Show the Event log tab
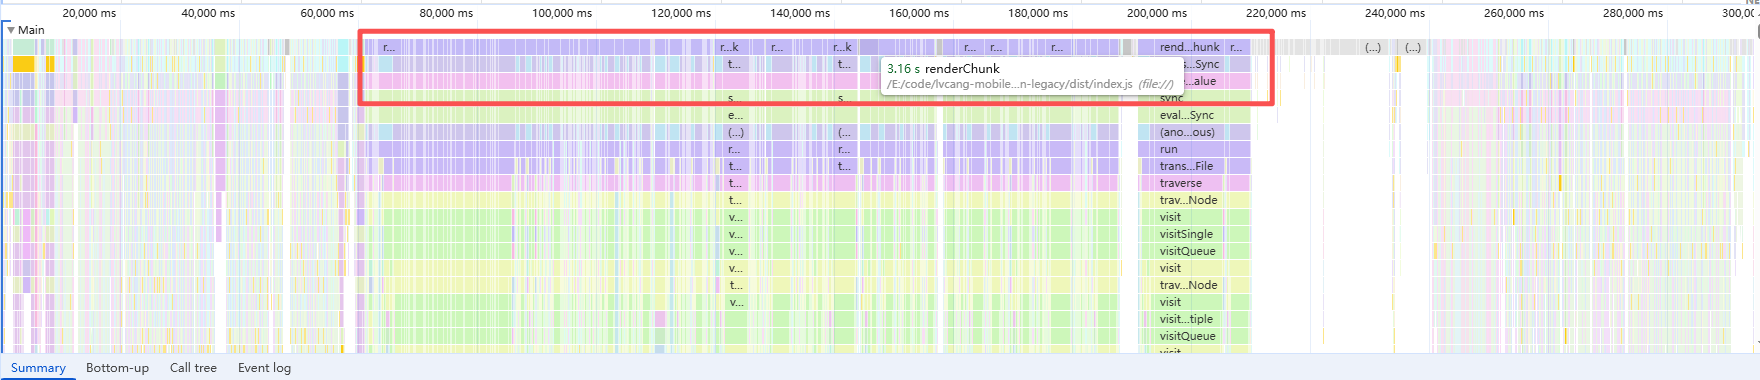1760x380 pixels. click(264, 368)
